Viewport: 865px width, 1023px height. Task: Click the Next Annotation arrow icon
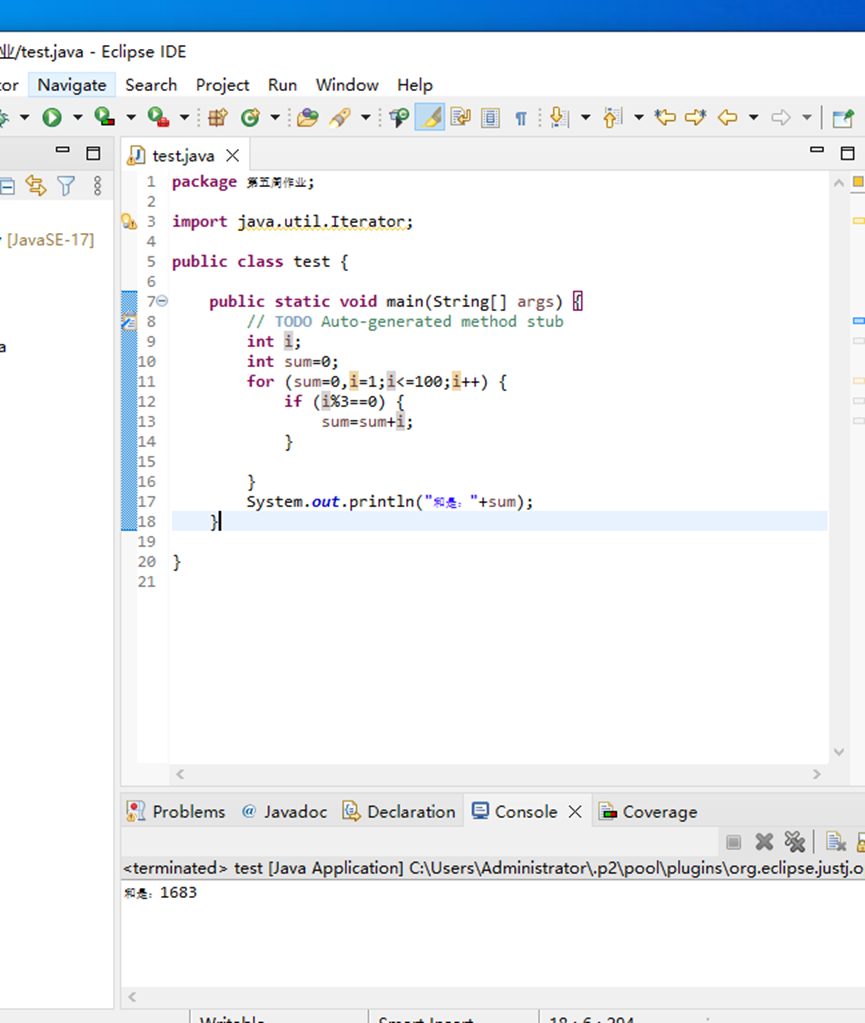[559, 118]
